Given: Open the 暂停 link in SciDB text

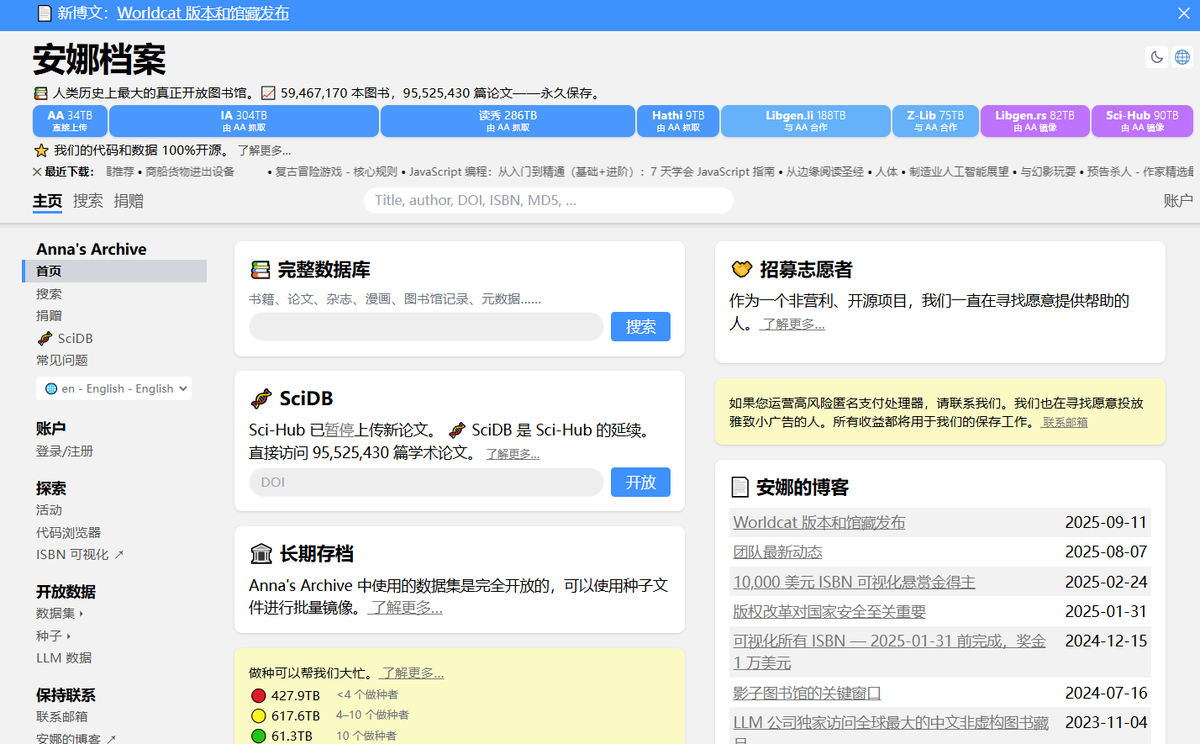Looking at the screenshot, I should [339, 430].
